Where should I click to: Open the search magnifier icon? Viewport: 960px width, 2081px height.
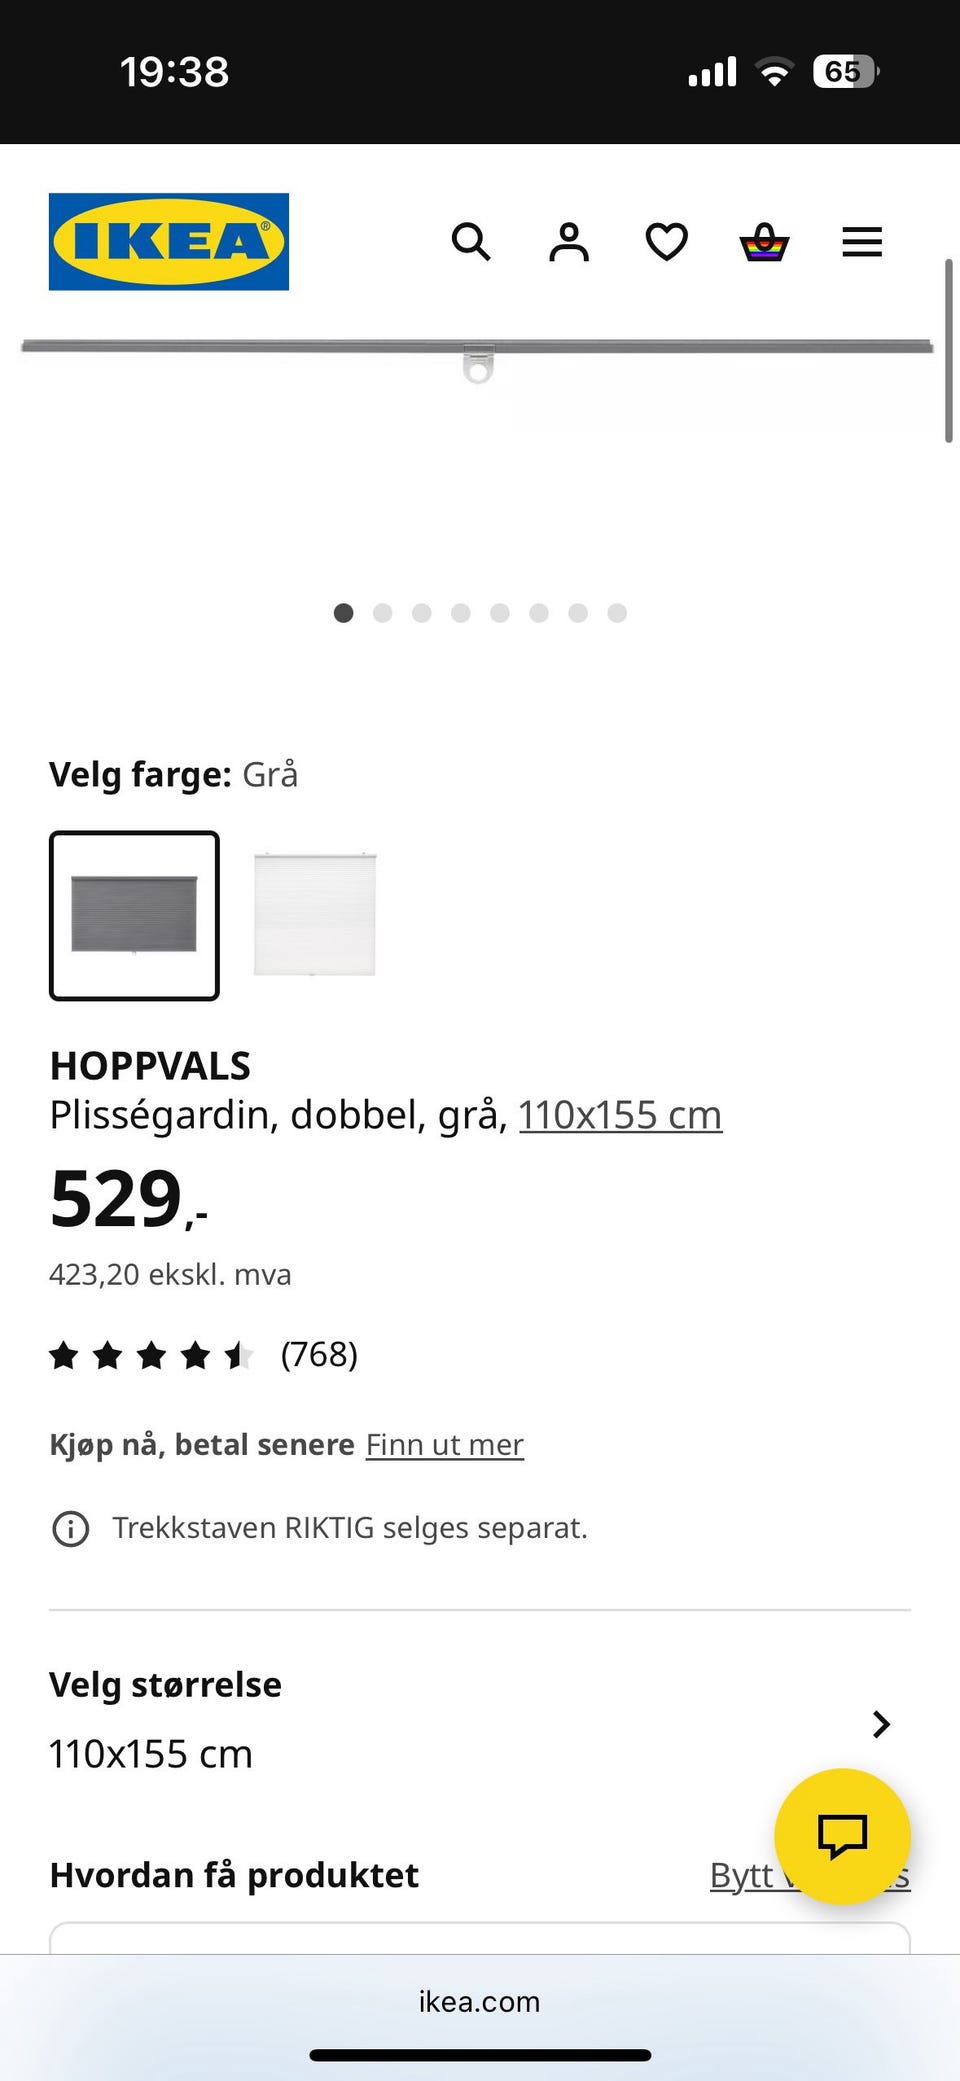pyautogui.click(x=471, y=242)
